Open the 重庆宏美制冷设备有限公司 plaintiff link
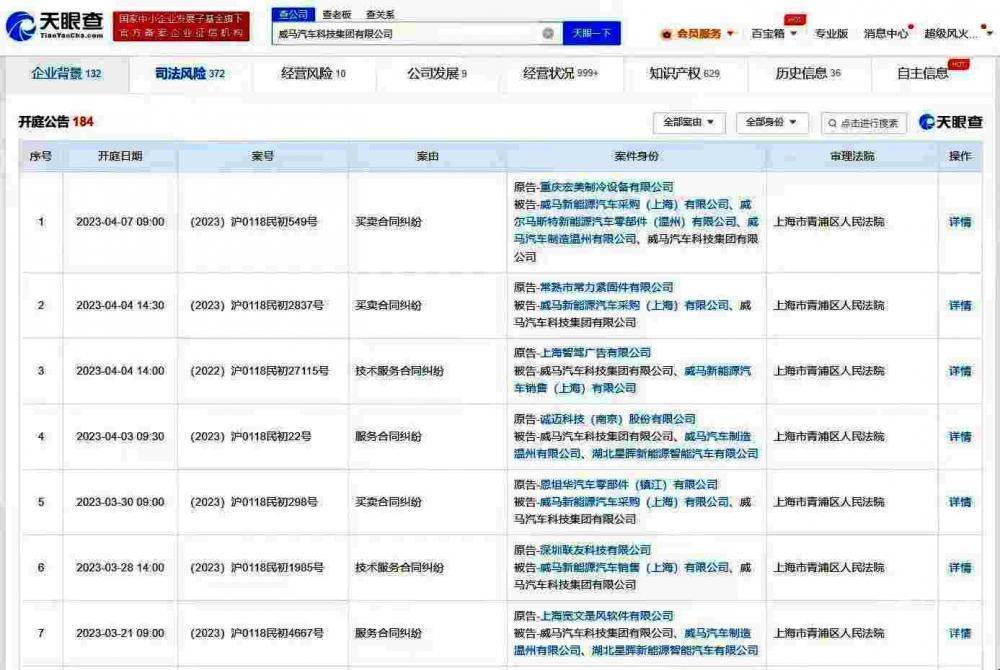This screenshot has height=670, width=1000. click(x=607, y=187)
